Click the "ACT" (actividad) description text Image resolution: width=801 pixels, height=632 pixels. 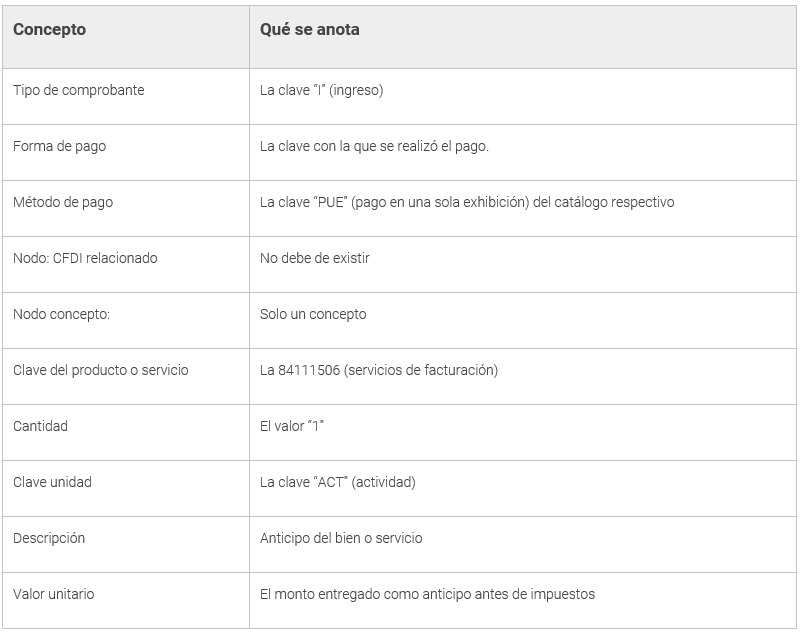(x=337, y=482)
